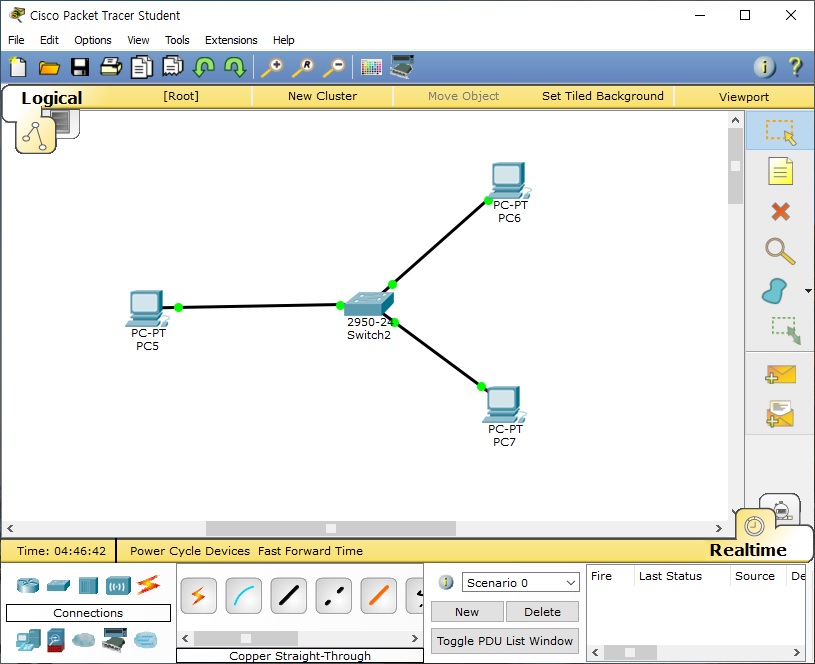Screen dimensions: 815x664
Task: Zoom out with minus magnifier
Action: coord(334,68)
